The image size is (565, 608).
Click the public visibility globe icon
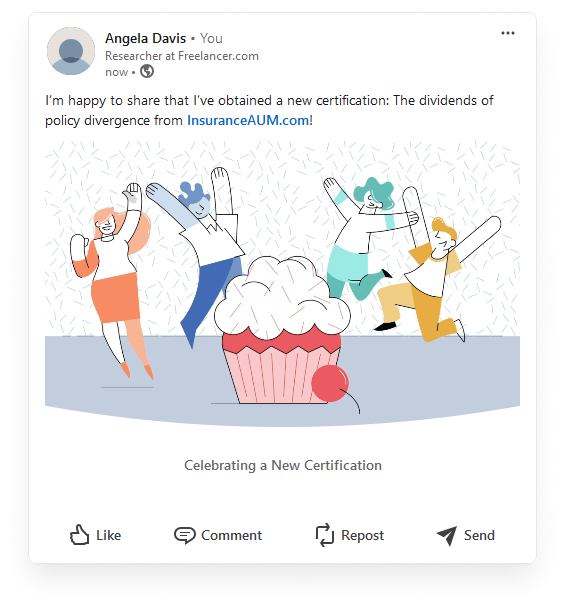click(147, 71)
